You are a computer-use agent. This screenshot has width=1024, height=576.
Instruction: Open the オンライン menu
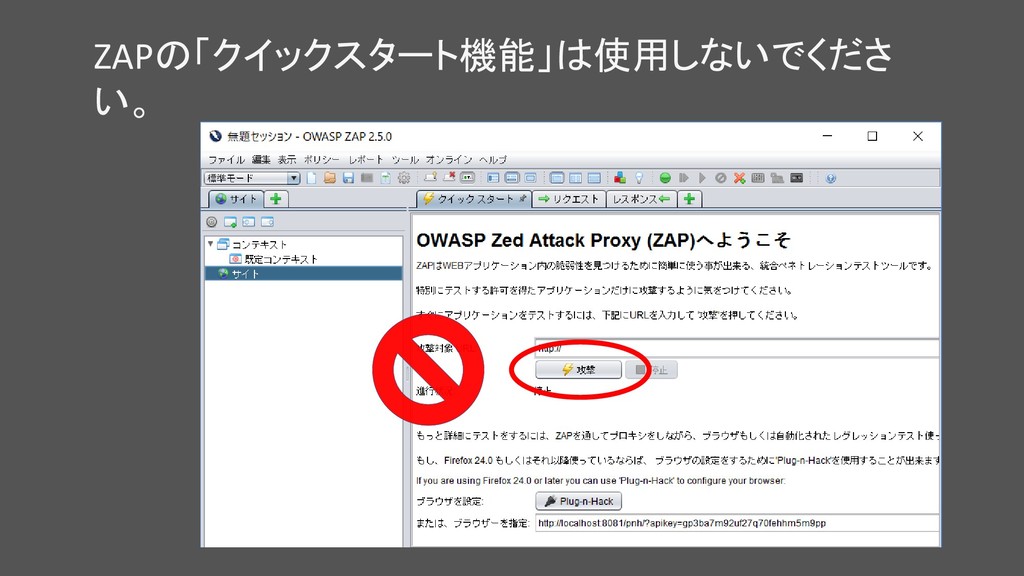449,159
